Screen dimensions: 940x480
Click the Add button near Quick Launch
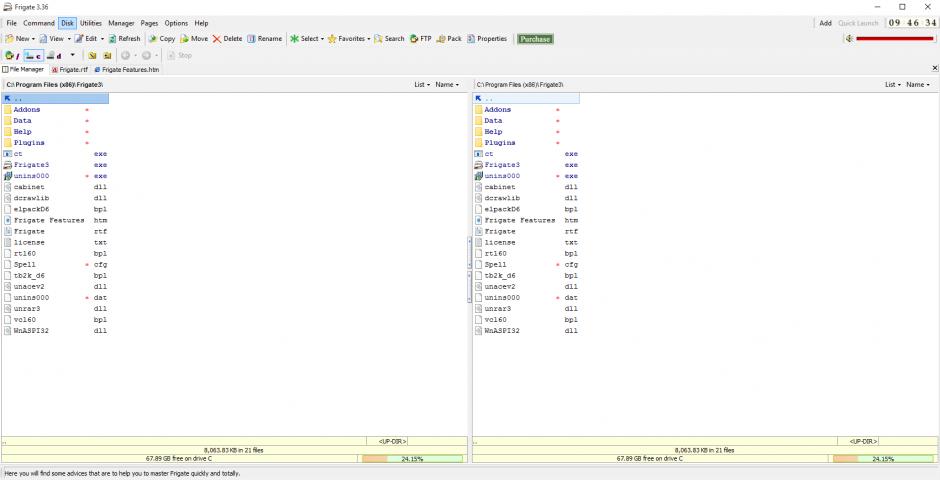[x=825, y=23]
